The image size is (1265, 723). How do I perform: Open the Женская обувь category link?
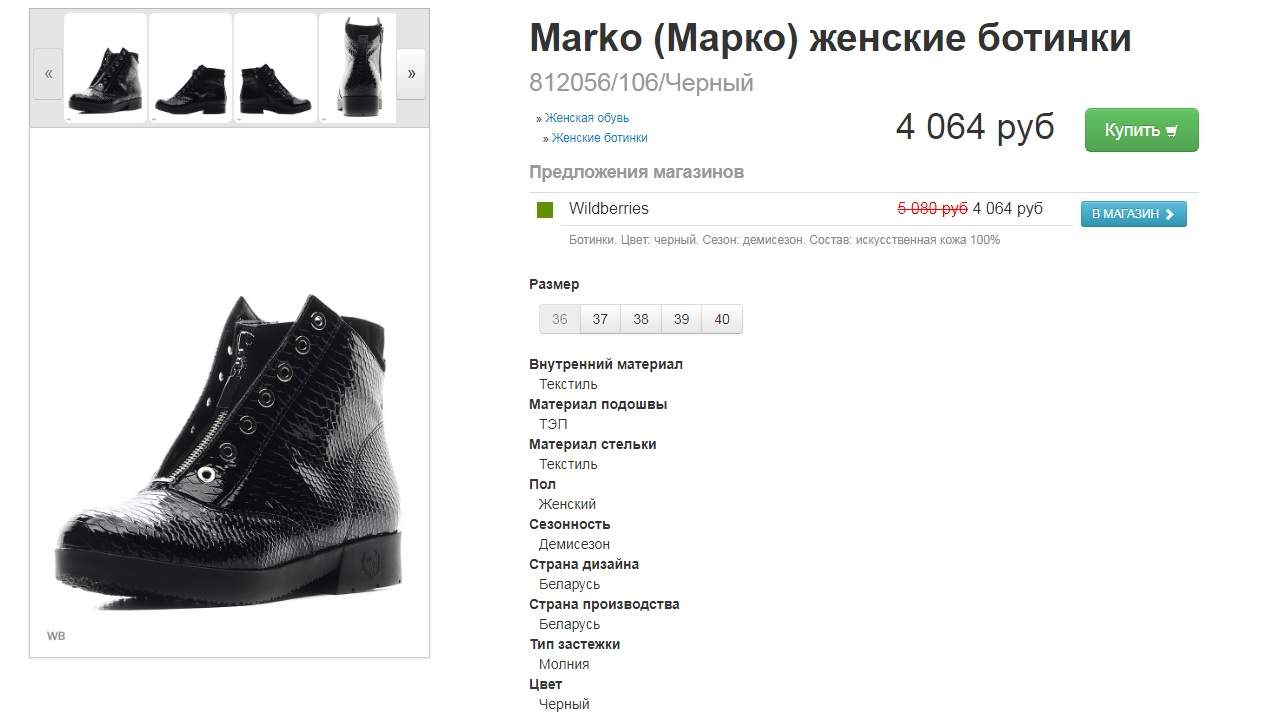click(x=587, y=118)
